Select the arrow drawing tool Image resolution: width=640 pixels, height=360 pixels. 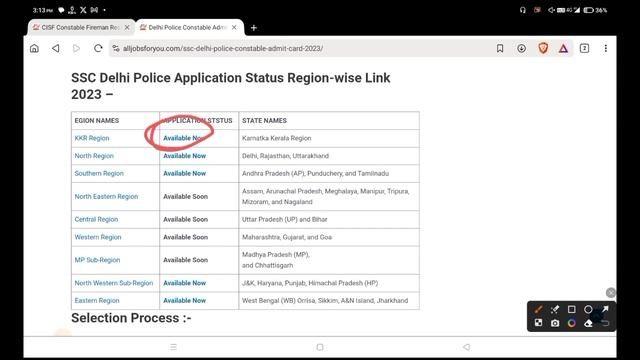click(x=605, y=309)
